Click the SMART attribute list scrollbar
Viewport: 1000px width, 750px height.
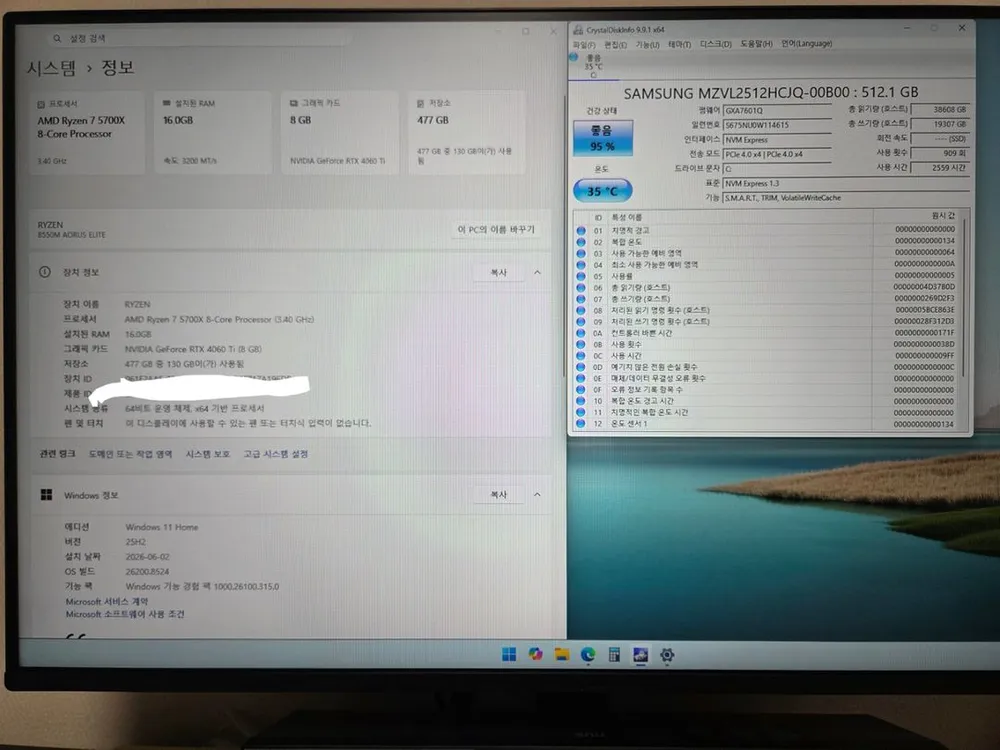point(964,297)
